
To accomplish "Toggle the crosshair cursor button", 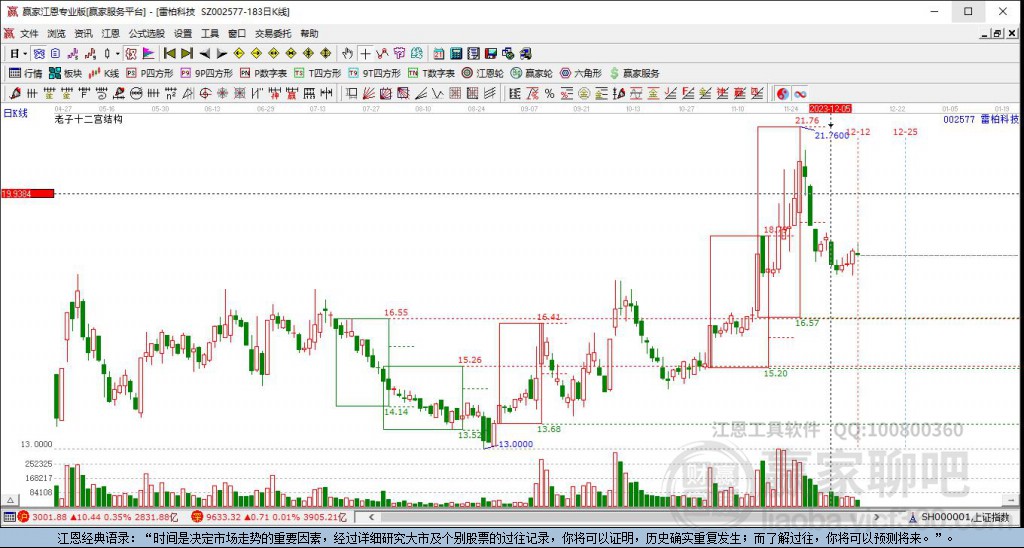I will pos(365,54).
